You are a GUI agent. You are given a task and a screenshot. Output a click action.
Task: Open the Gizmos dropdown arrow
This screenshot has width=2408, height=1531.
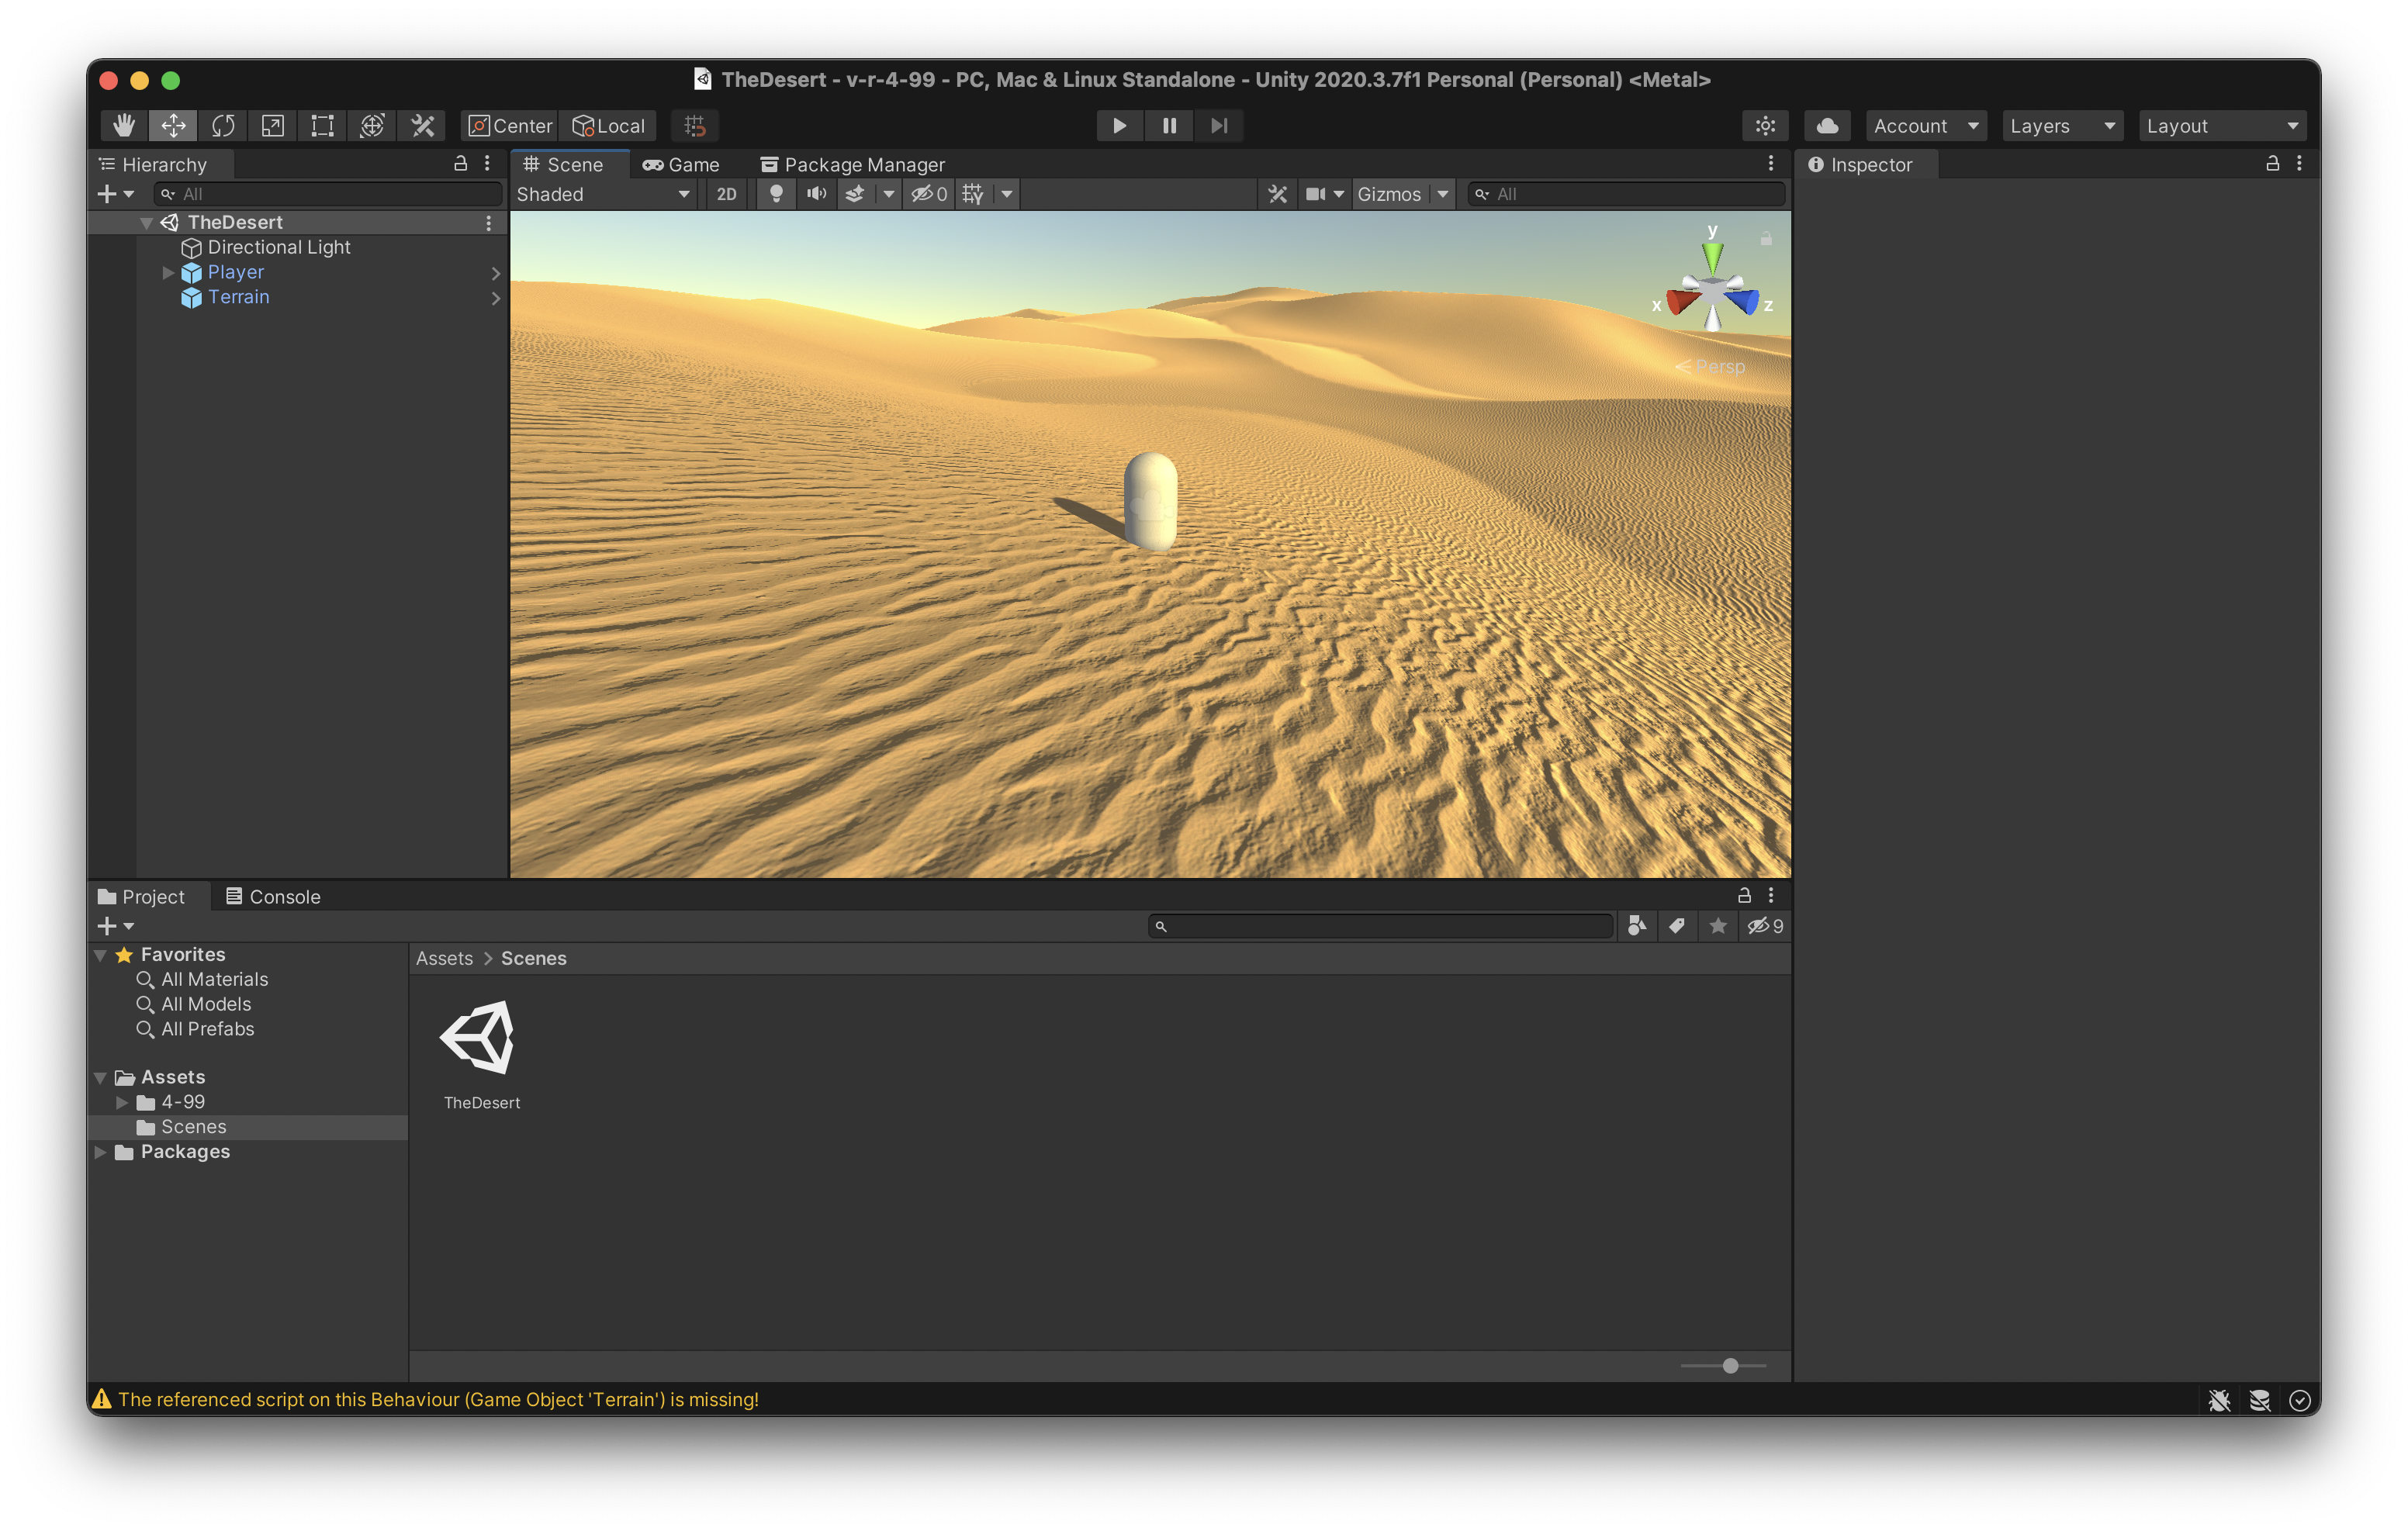[x=1443, y=194]
